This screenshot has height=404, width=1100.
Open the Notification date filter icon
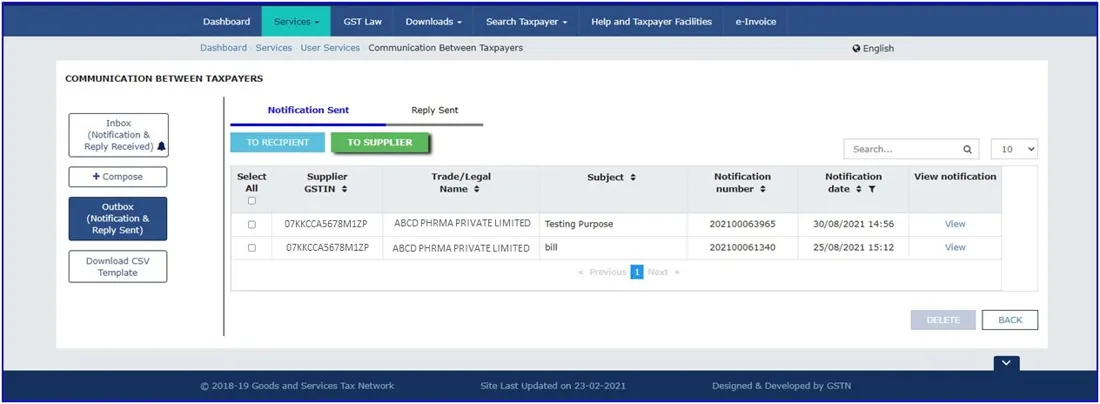click(871, 189)
